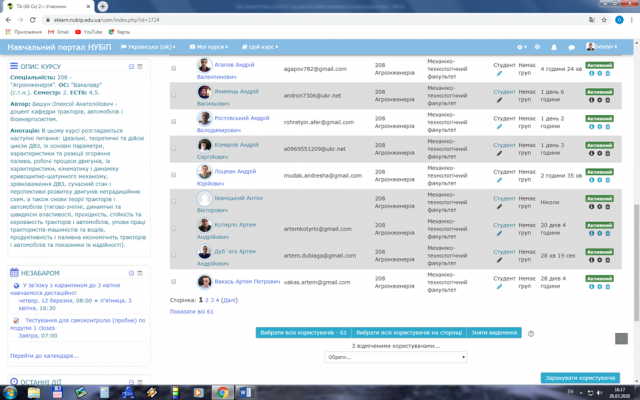Go to page 2 of the participants list
This screenshot has height=400, width=640.
point(208,299)
